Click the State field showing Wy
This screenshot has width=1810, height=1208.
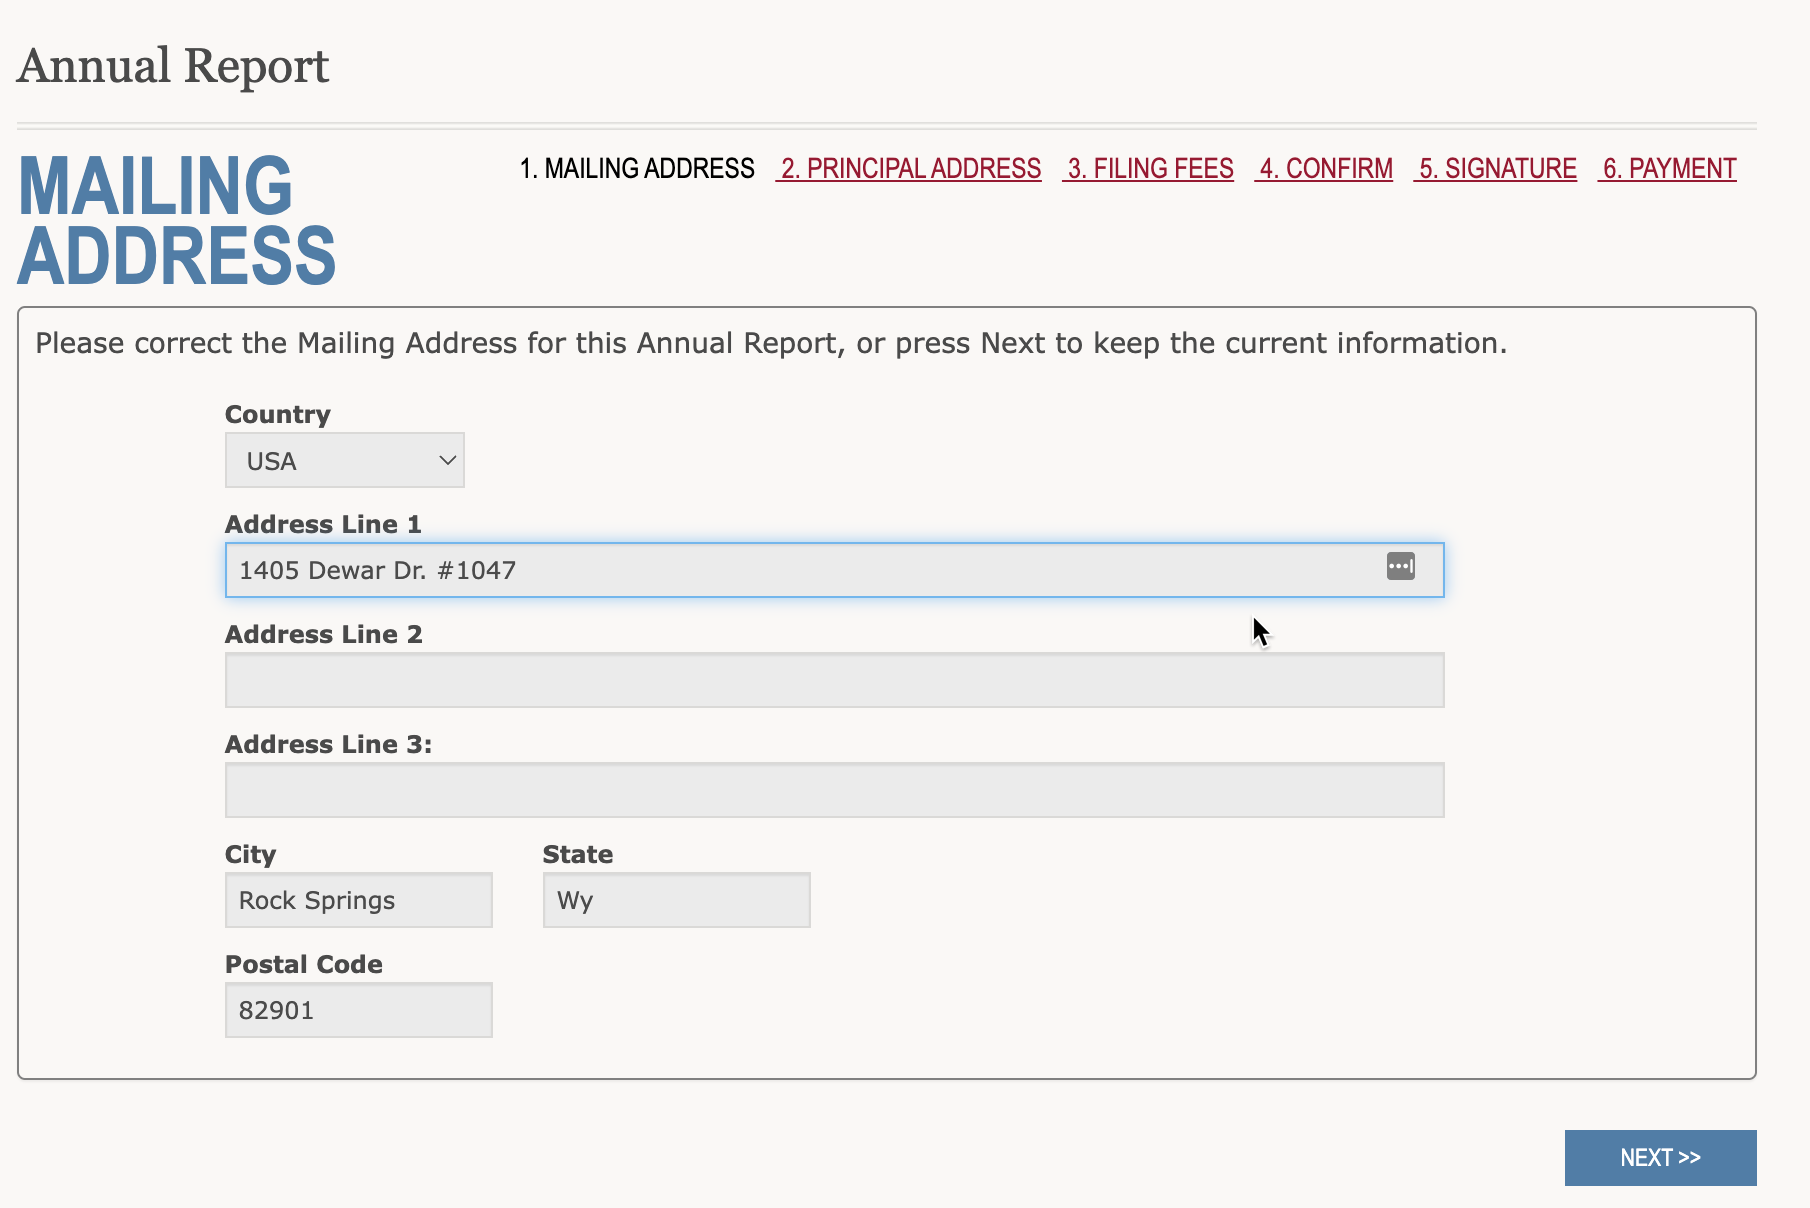[x=676, y=901]
